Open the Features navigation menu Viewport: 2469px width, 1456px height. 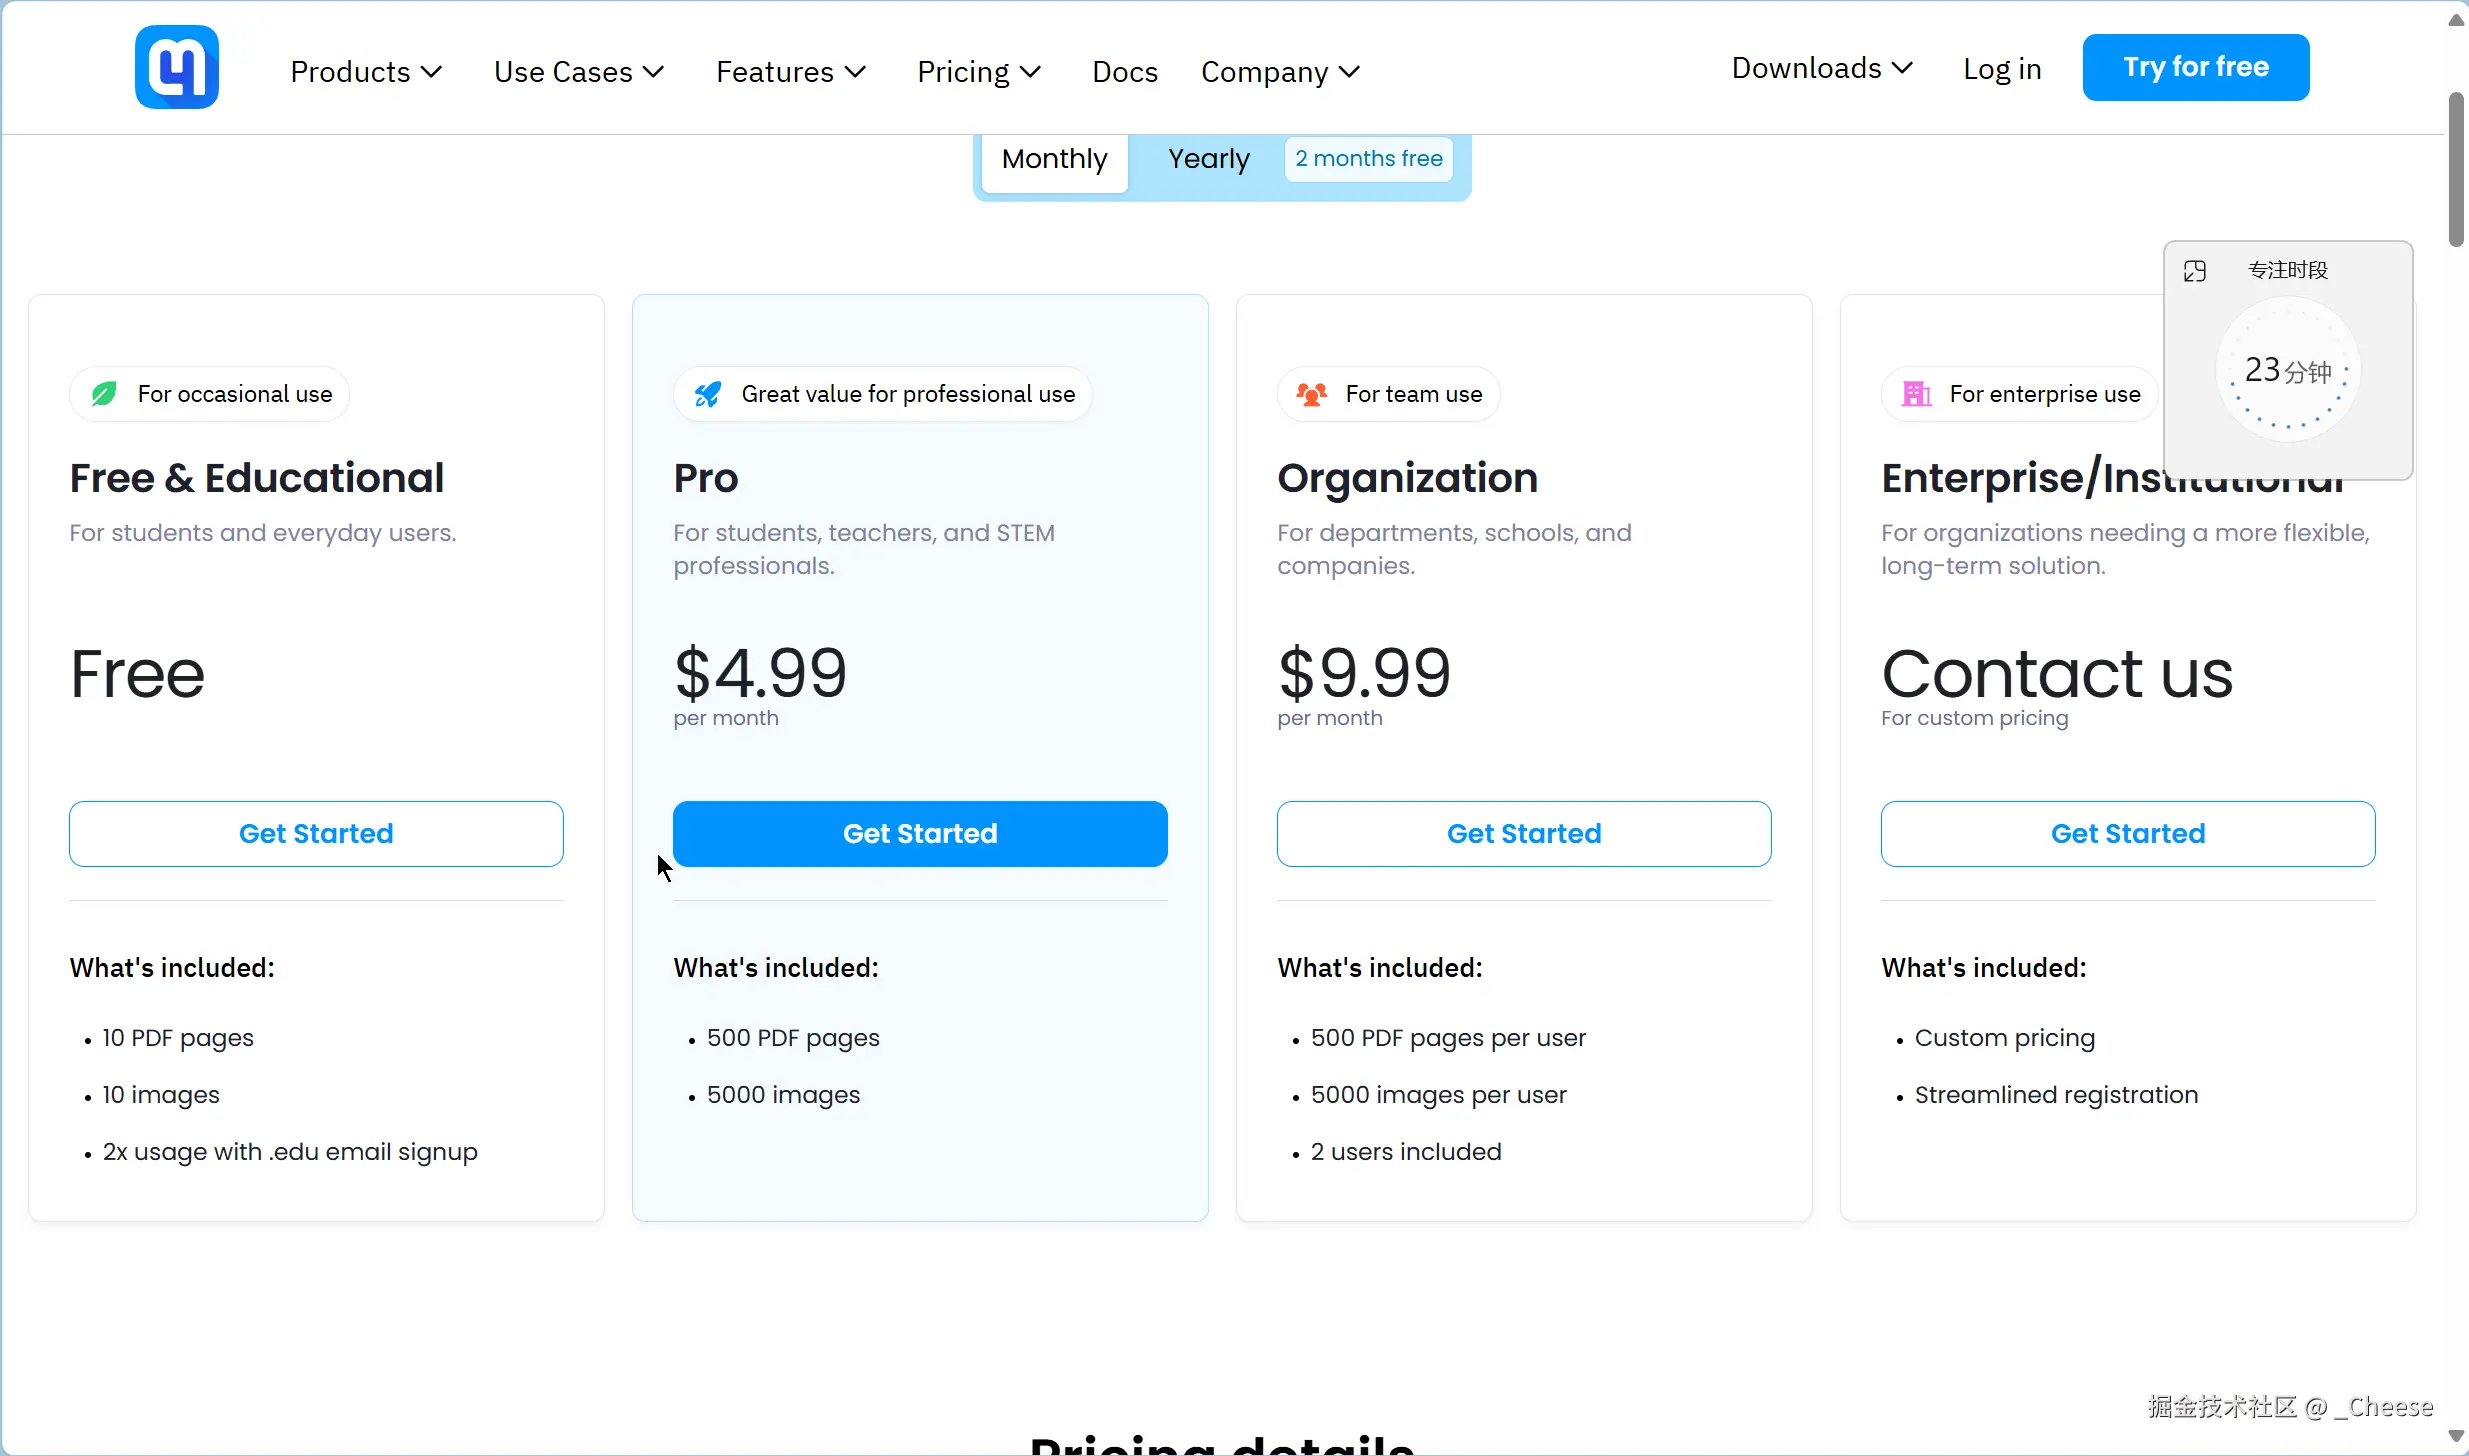pos(791,72)
